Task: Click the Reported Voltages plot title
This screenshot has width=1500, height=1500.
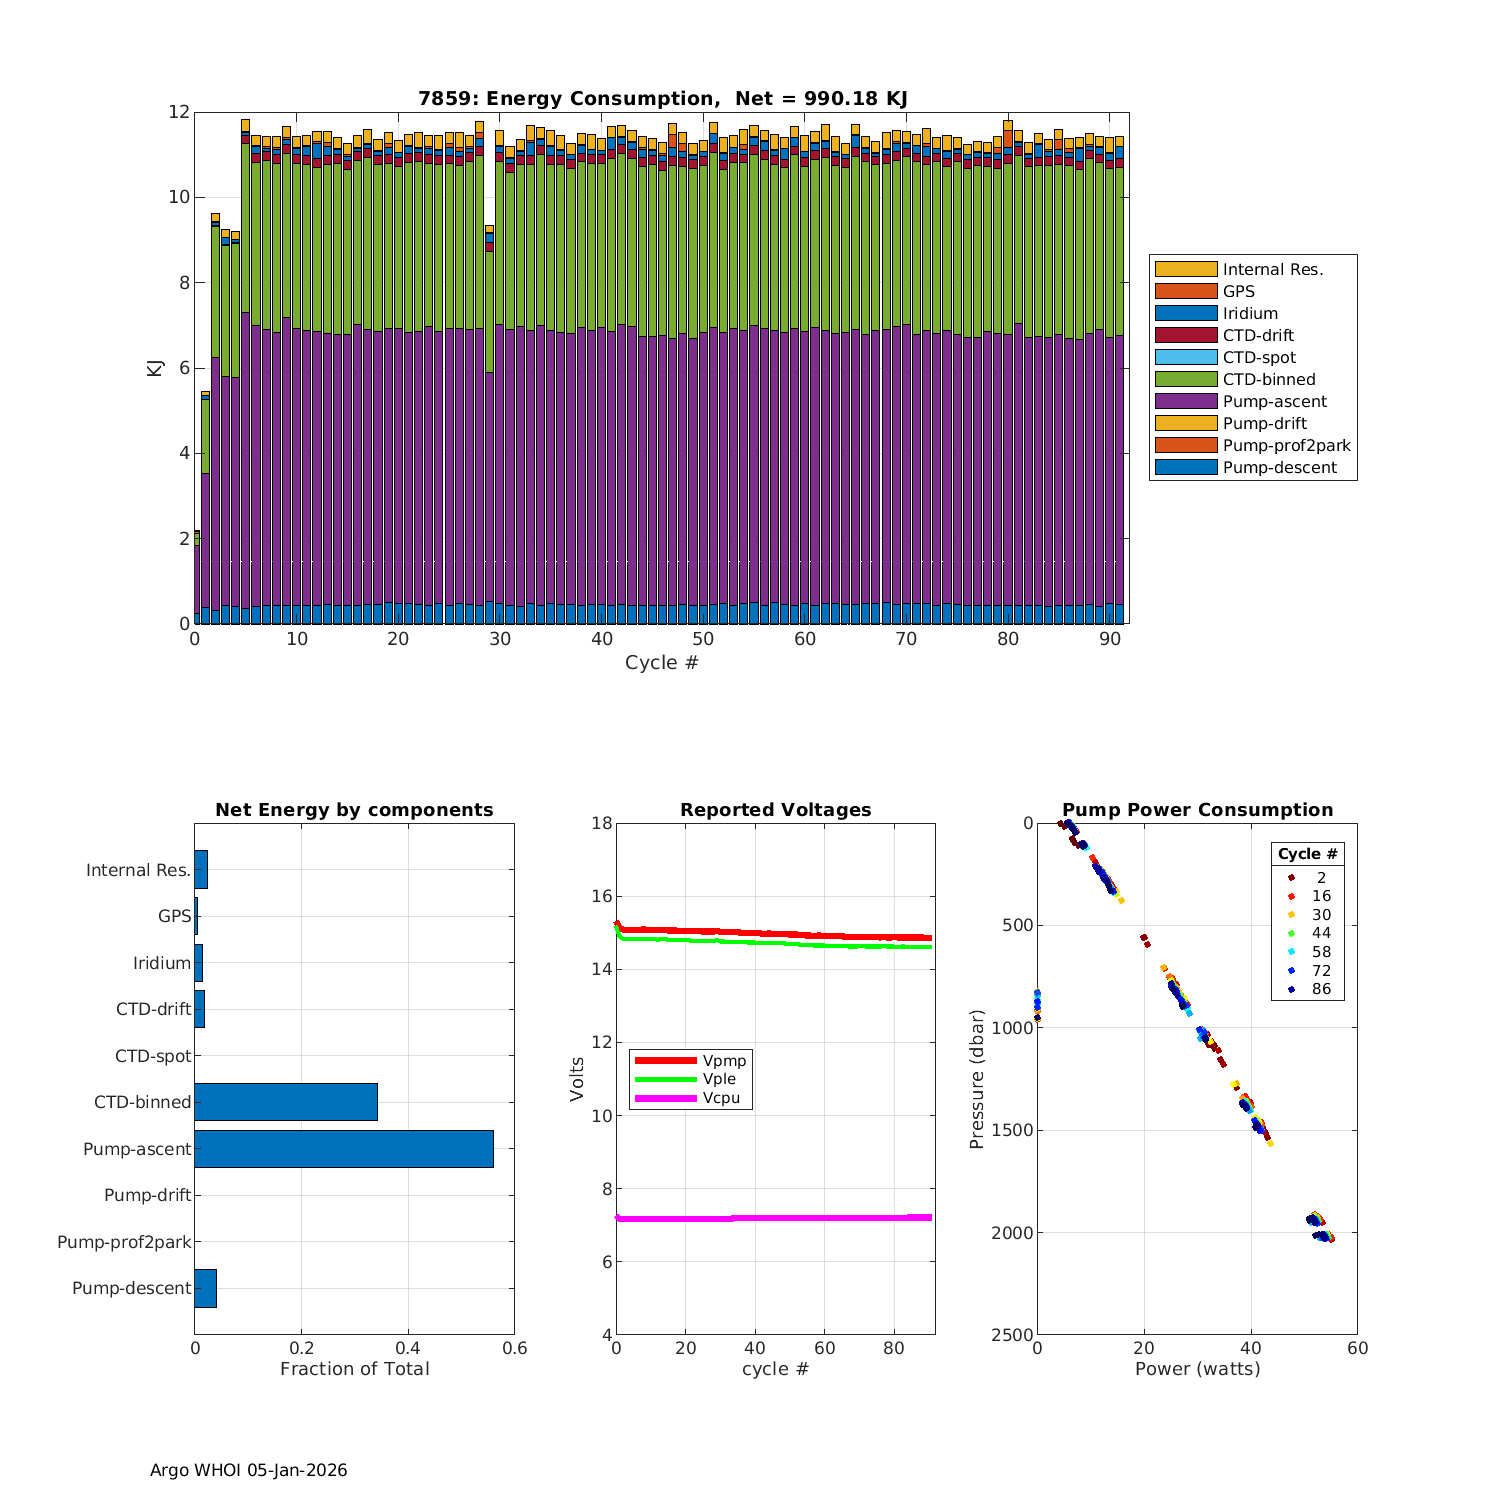Action: [x=775, y=810]
